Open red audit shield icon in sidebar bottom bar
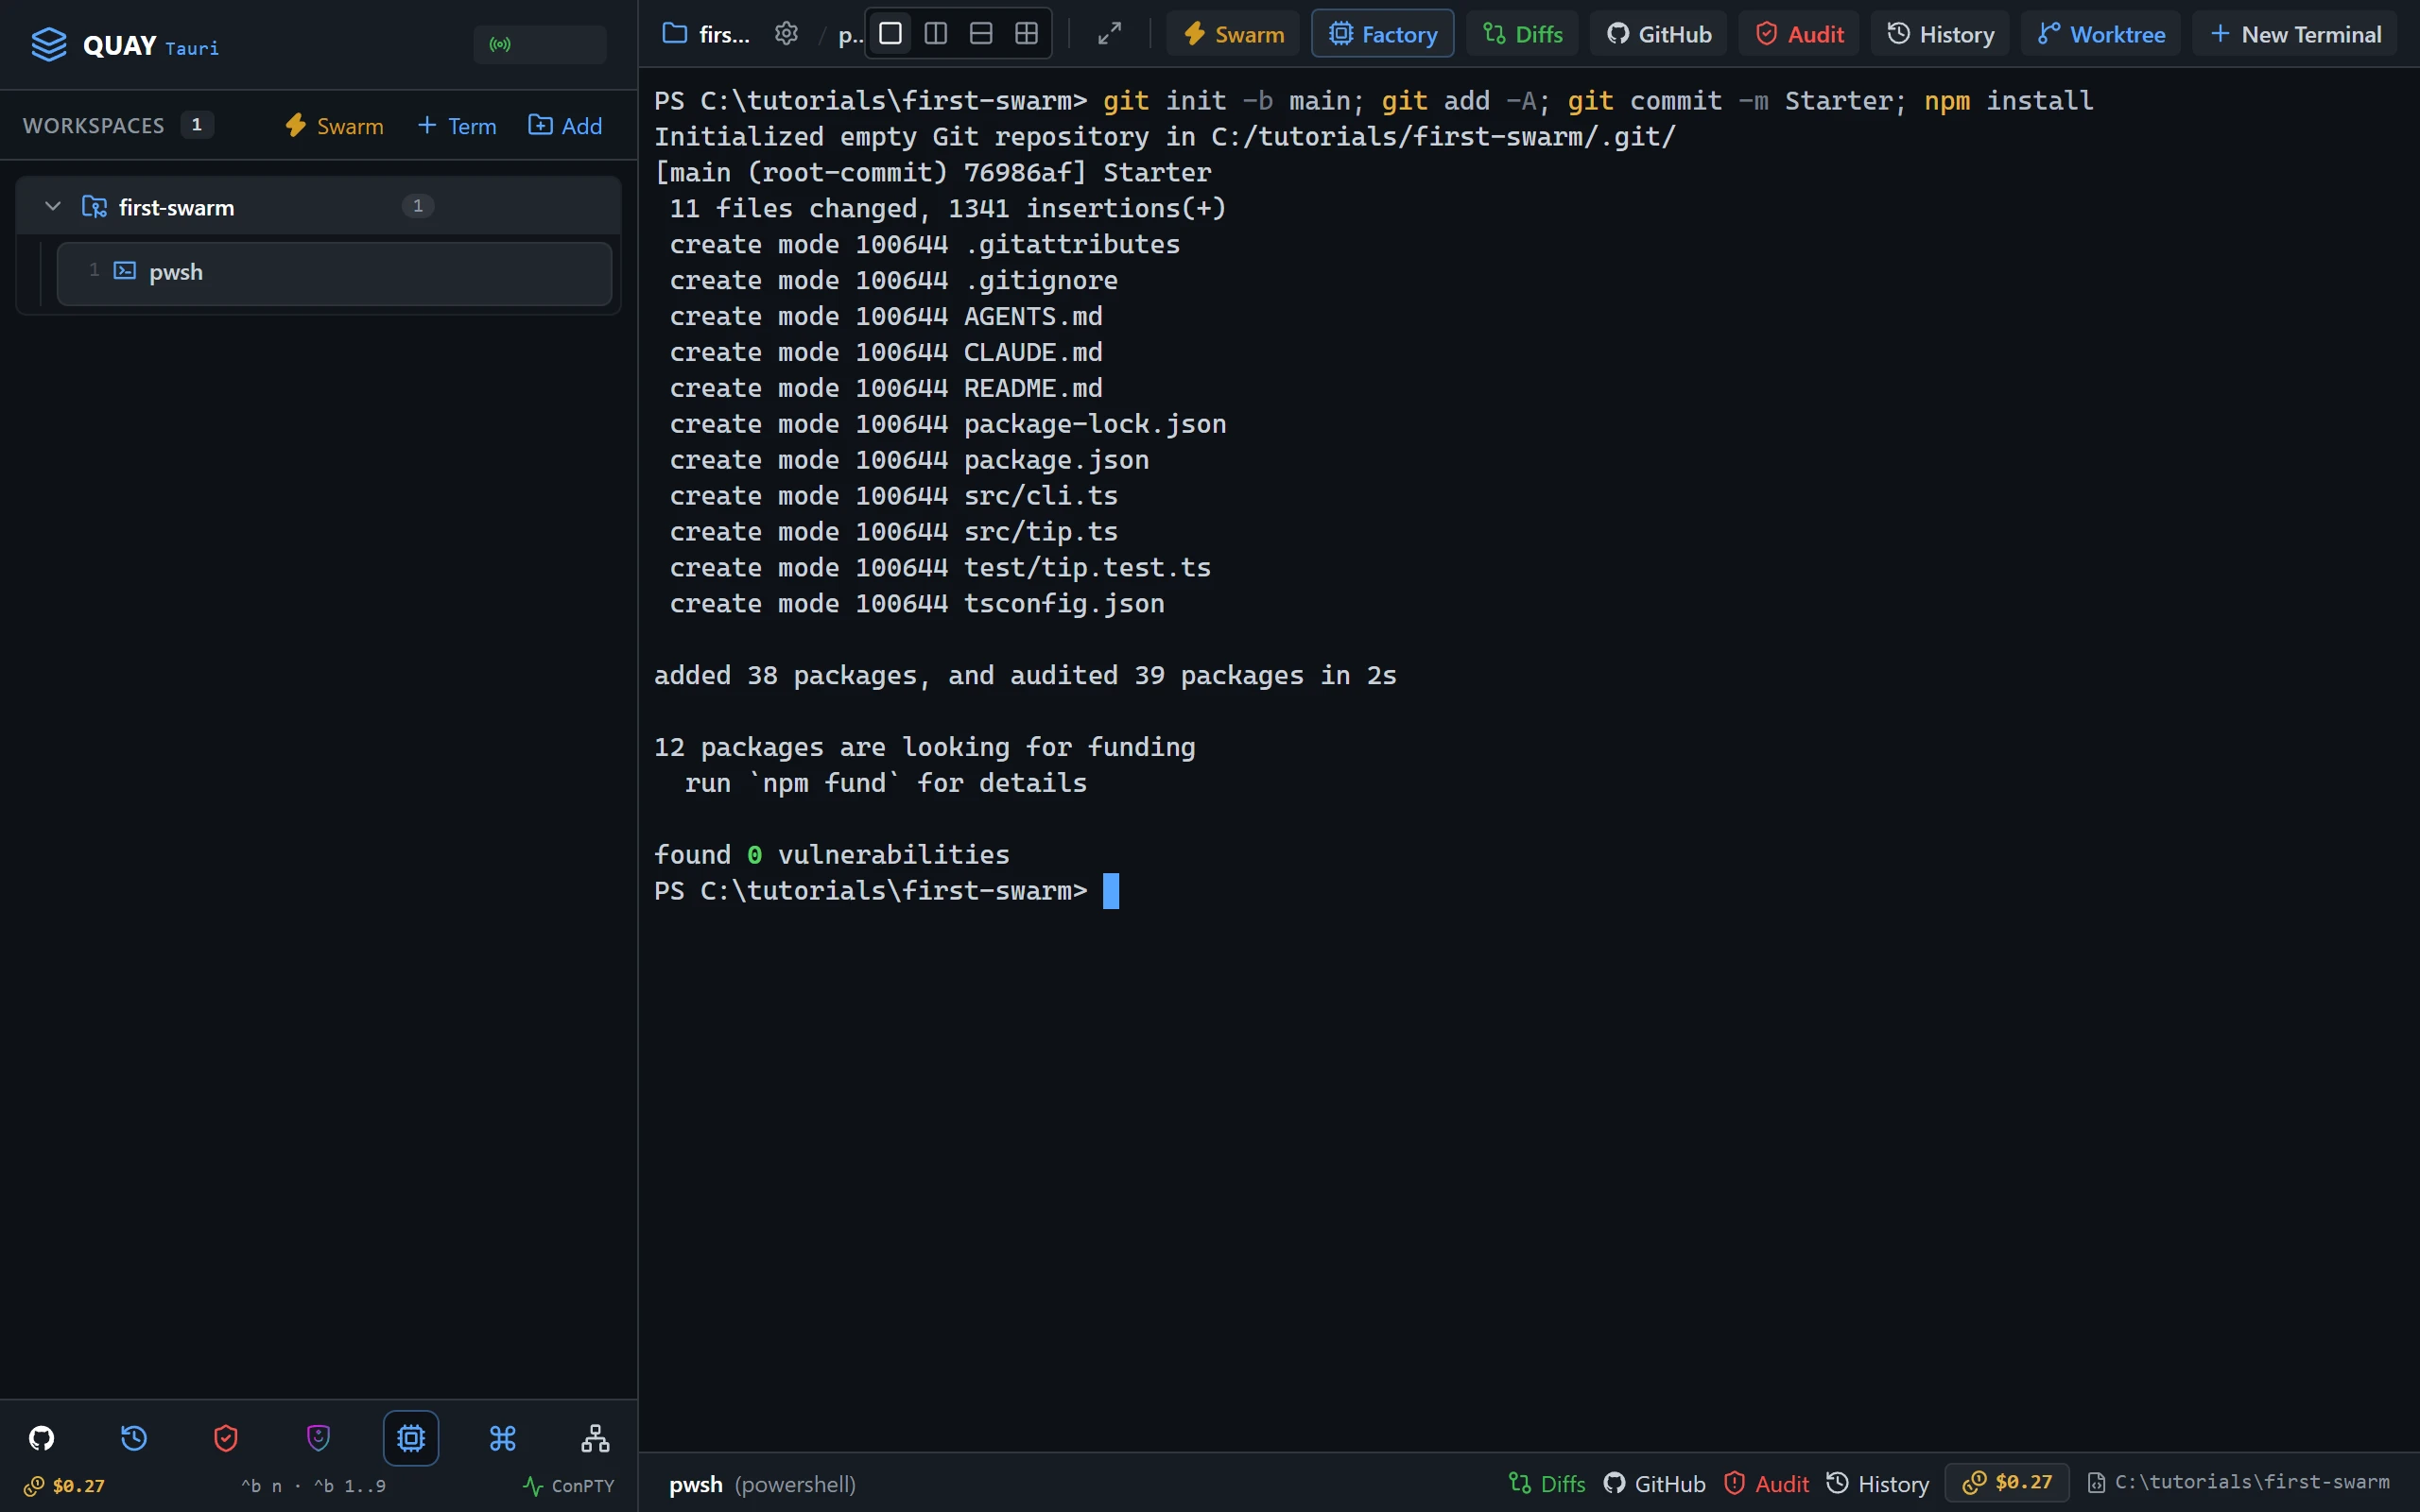Screen dimensions: 2420x1512 click(226, 1438)
